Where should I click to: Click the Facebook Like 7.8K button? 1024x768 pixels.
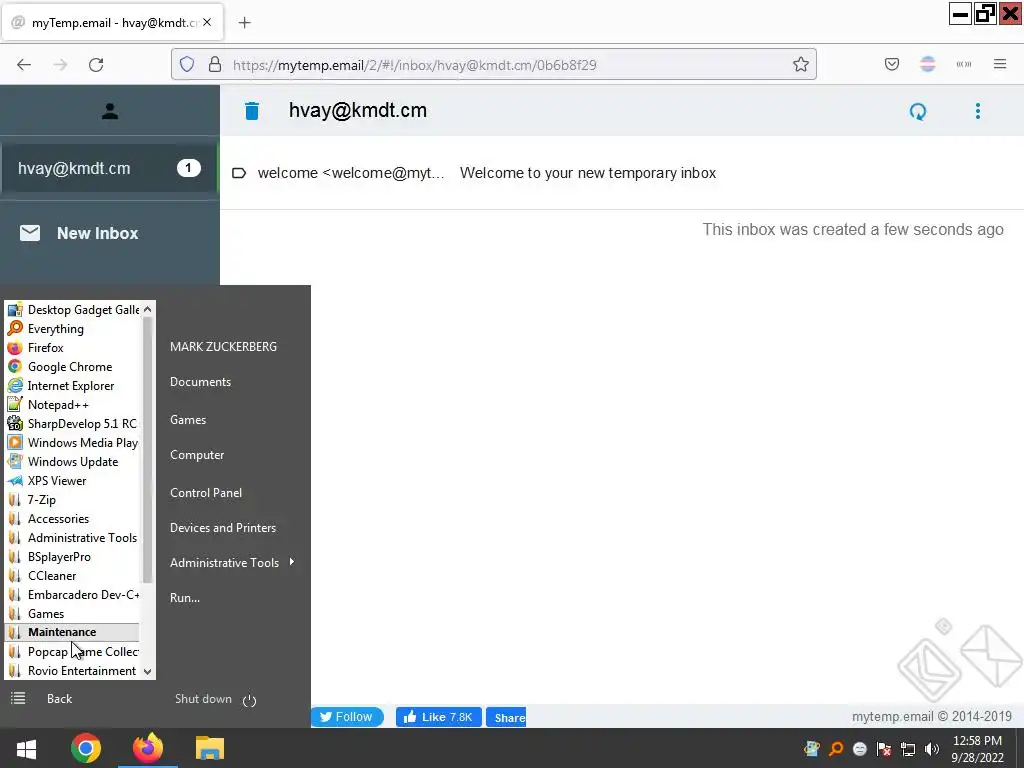point(439,716)
